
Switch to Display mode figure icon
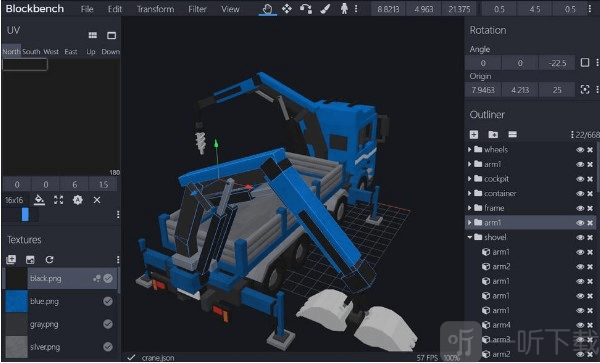point(344,9)
